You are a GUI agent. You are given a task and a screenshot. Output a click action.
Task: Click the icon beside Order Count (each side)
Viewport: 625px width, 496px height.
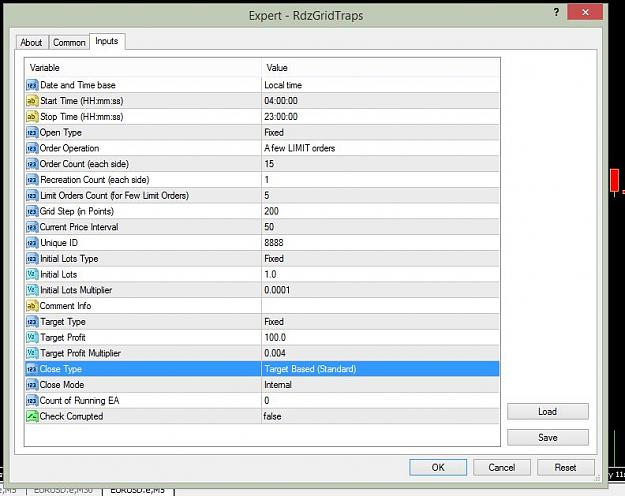[x=32, y=164]
